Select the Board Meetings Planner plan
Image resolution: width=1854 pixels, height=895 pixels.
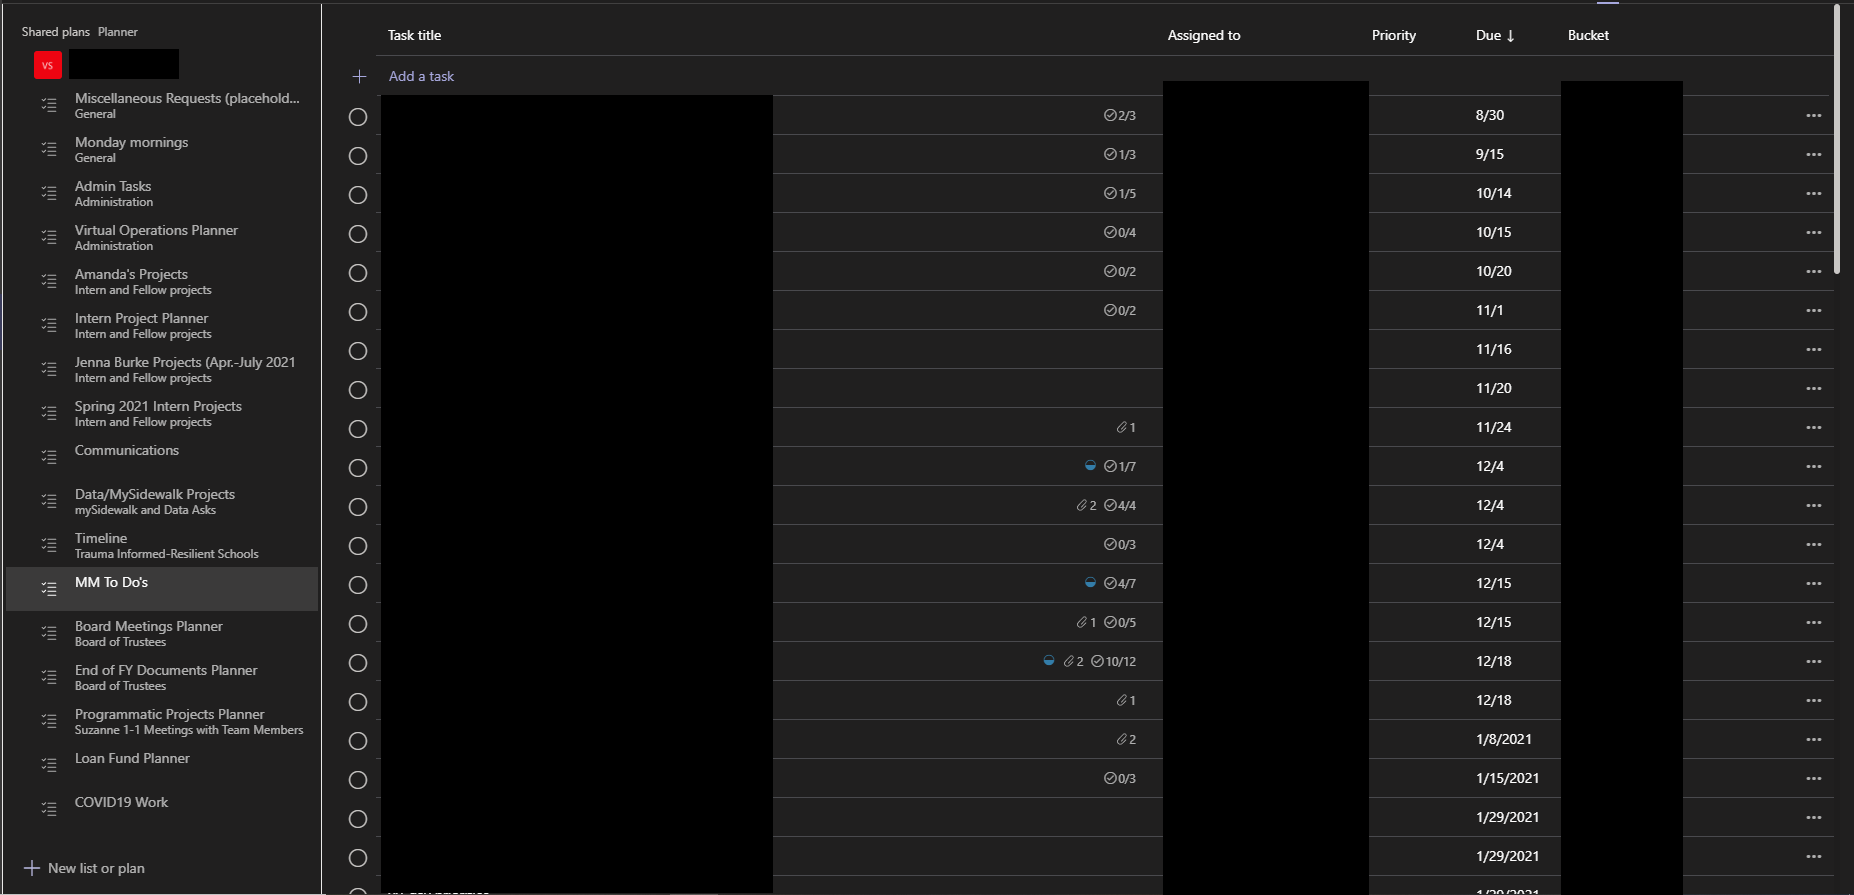pos(162,633)
